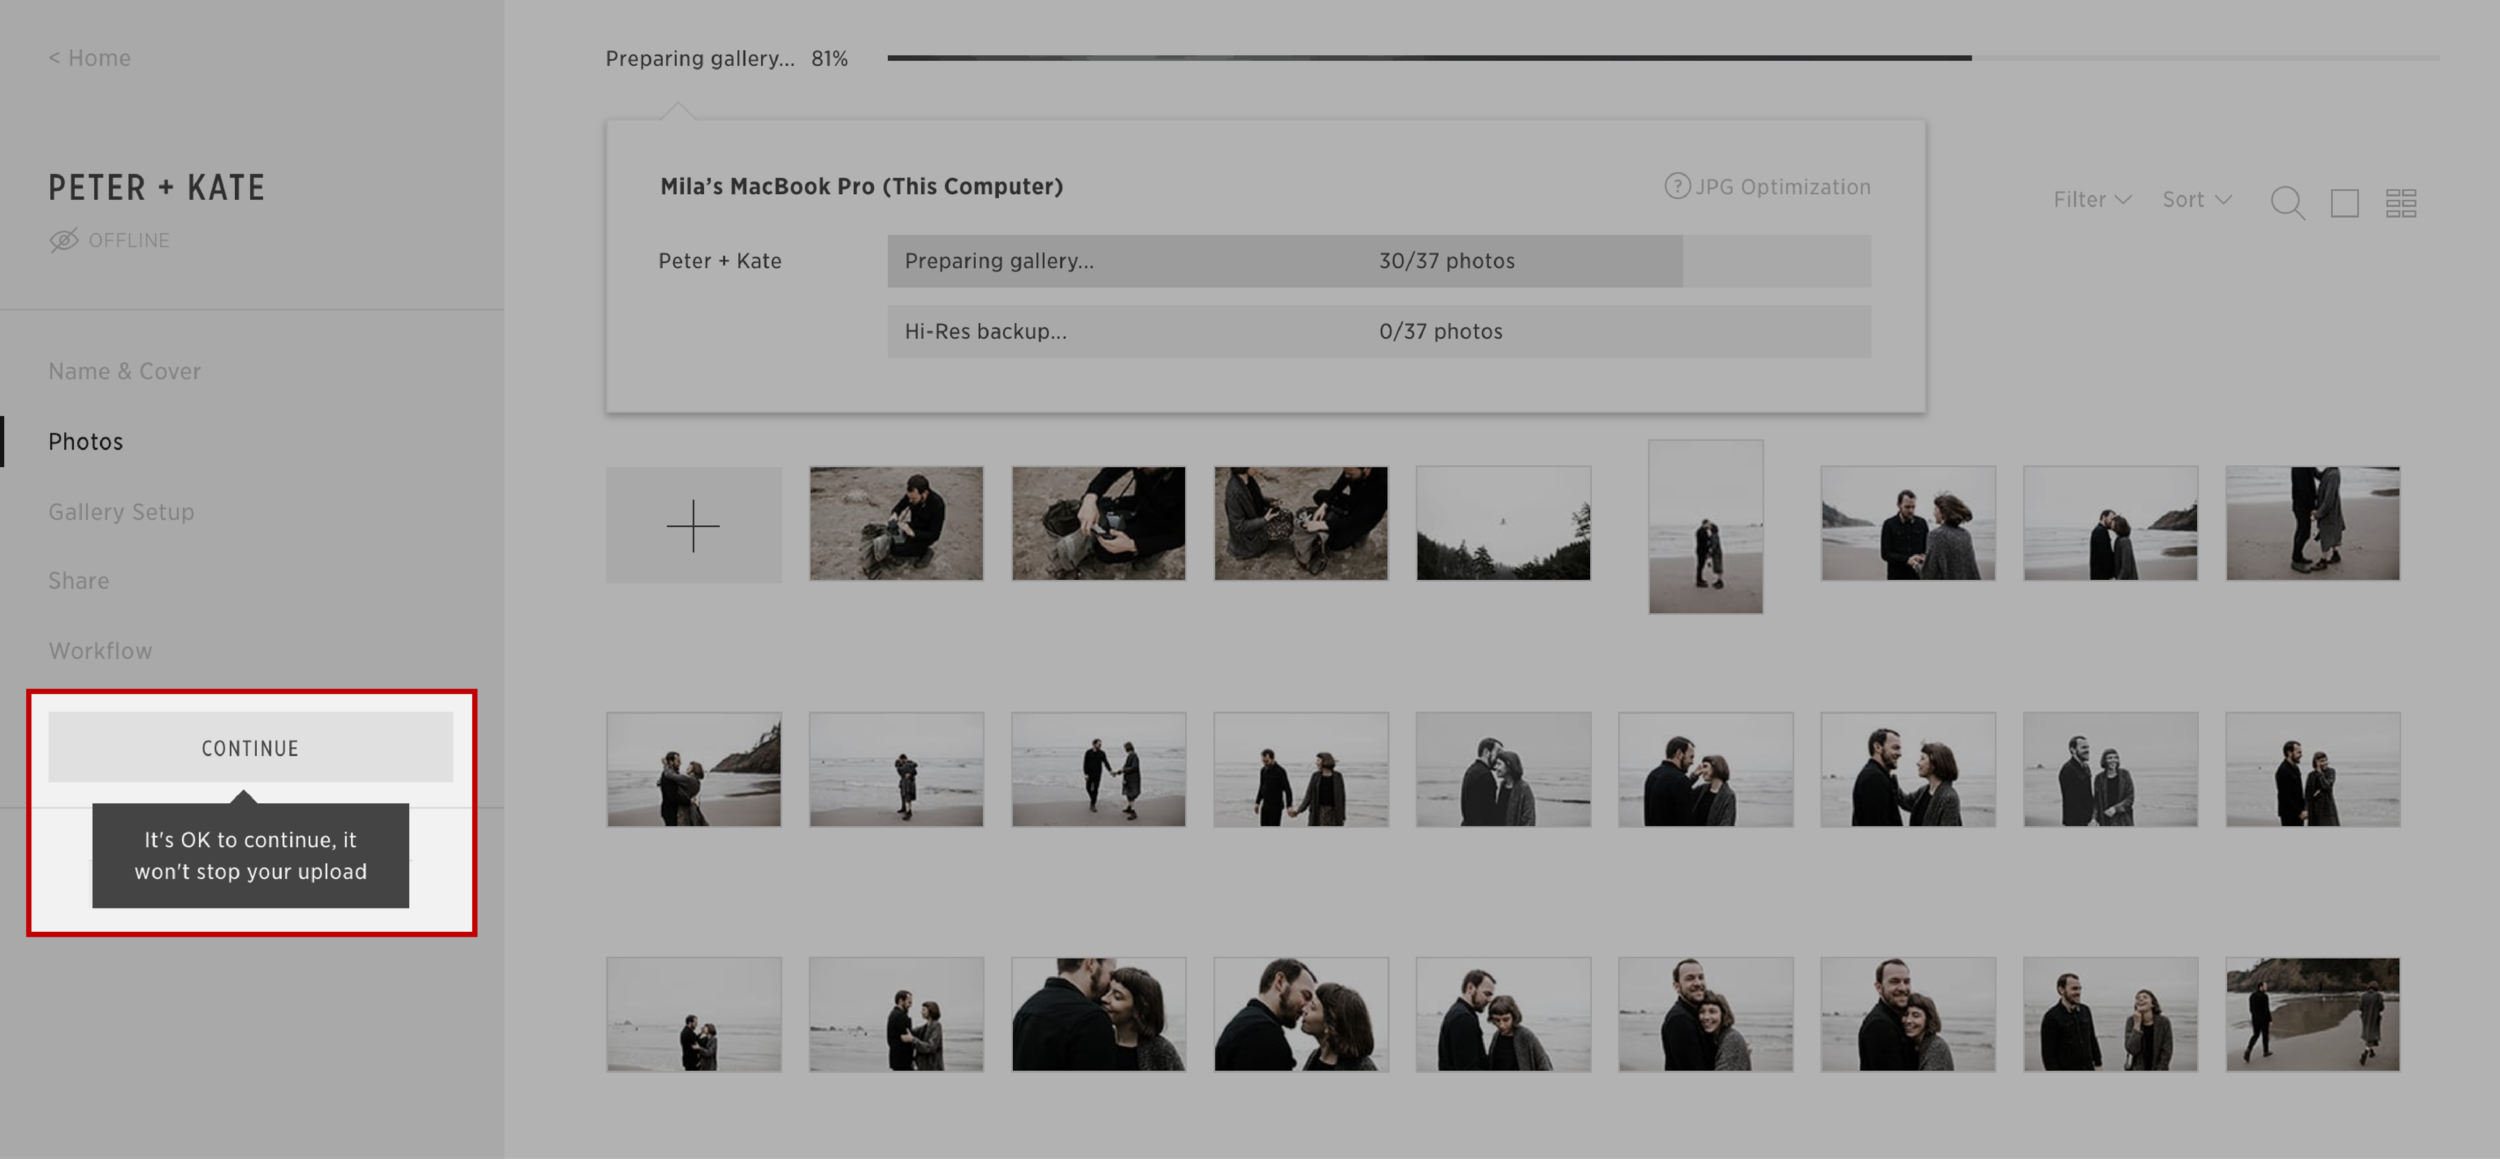The image size is (2500, 1159).
Task: Go back via the Home link
Action: click(x=90, y=58)
